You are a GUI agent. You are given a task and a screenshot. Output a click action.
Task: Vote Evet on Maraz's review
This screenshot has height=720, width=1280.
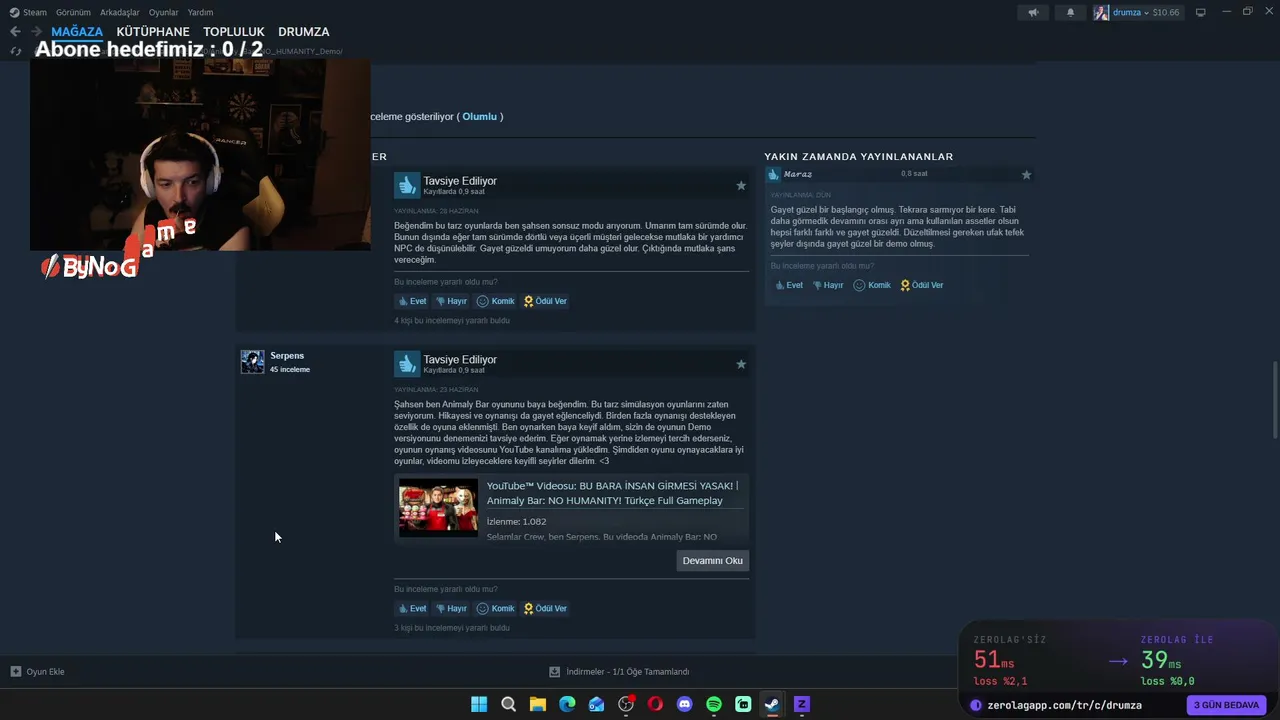(789, 285)
